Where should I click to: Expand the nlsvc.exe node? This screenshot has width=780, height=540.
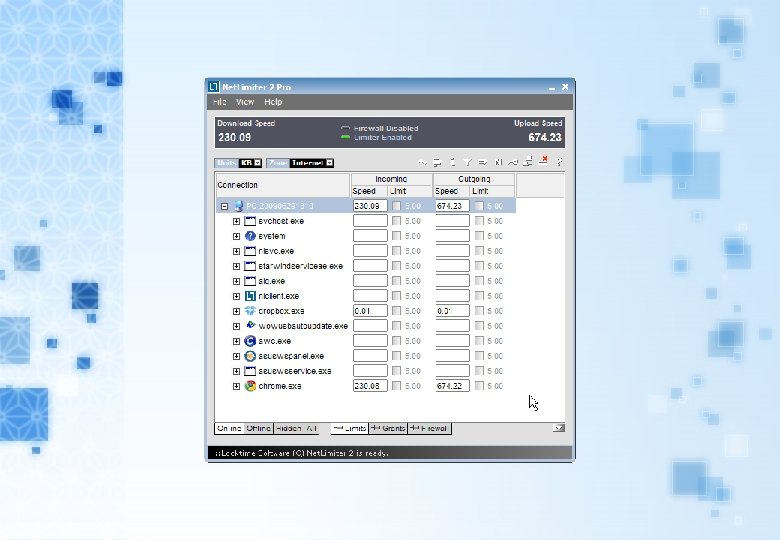pyautogui.click(x=236, y=251)
